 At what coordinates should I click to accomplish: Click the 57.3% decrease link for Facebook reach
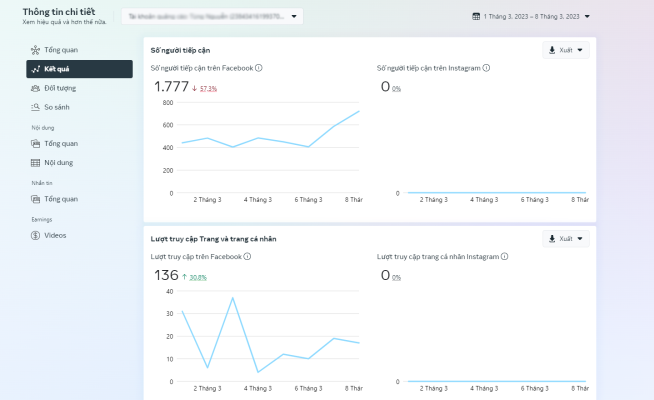[x=208, y=89]
